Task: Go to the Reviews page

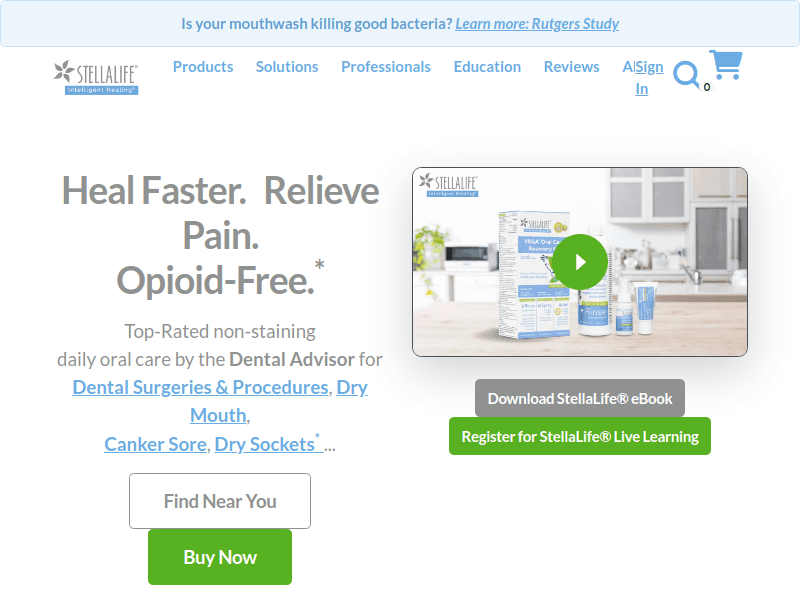Action: coord(571,67)
